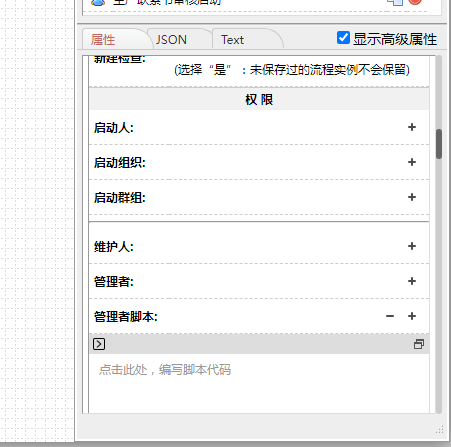Click the copy icon at panel top
Screen dimensions: 451x447
(395, 2)
